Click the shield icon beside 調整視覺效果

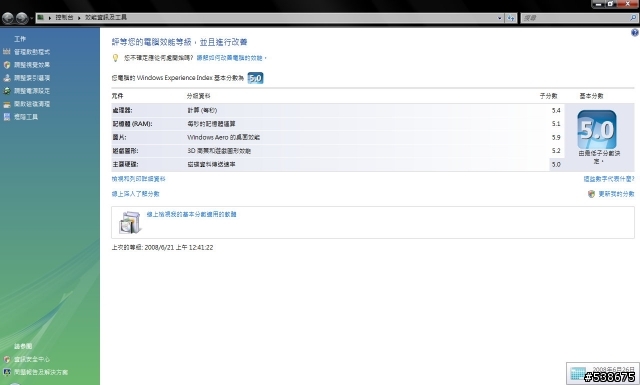point(7,65)
